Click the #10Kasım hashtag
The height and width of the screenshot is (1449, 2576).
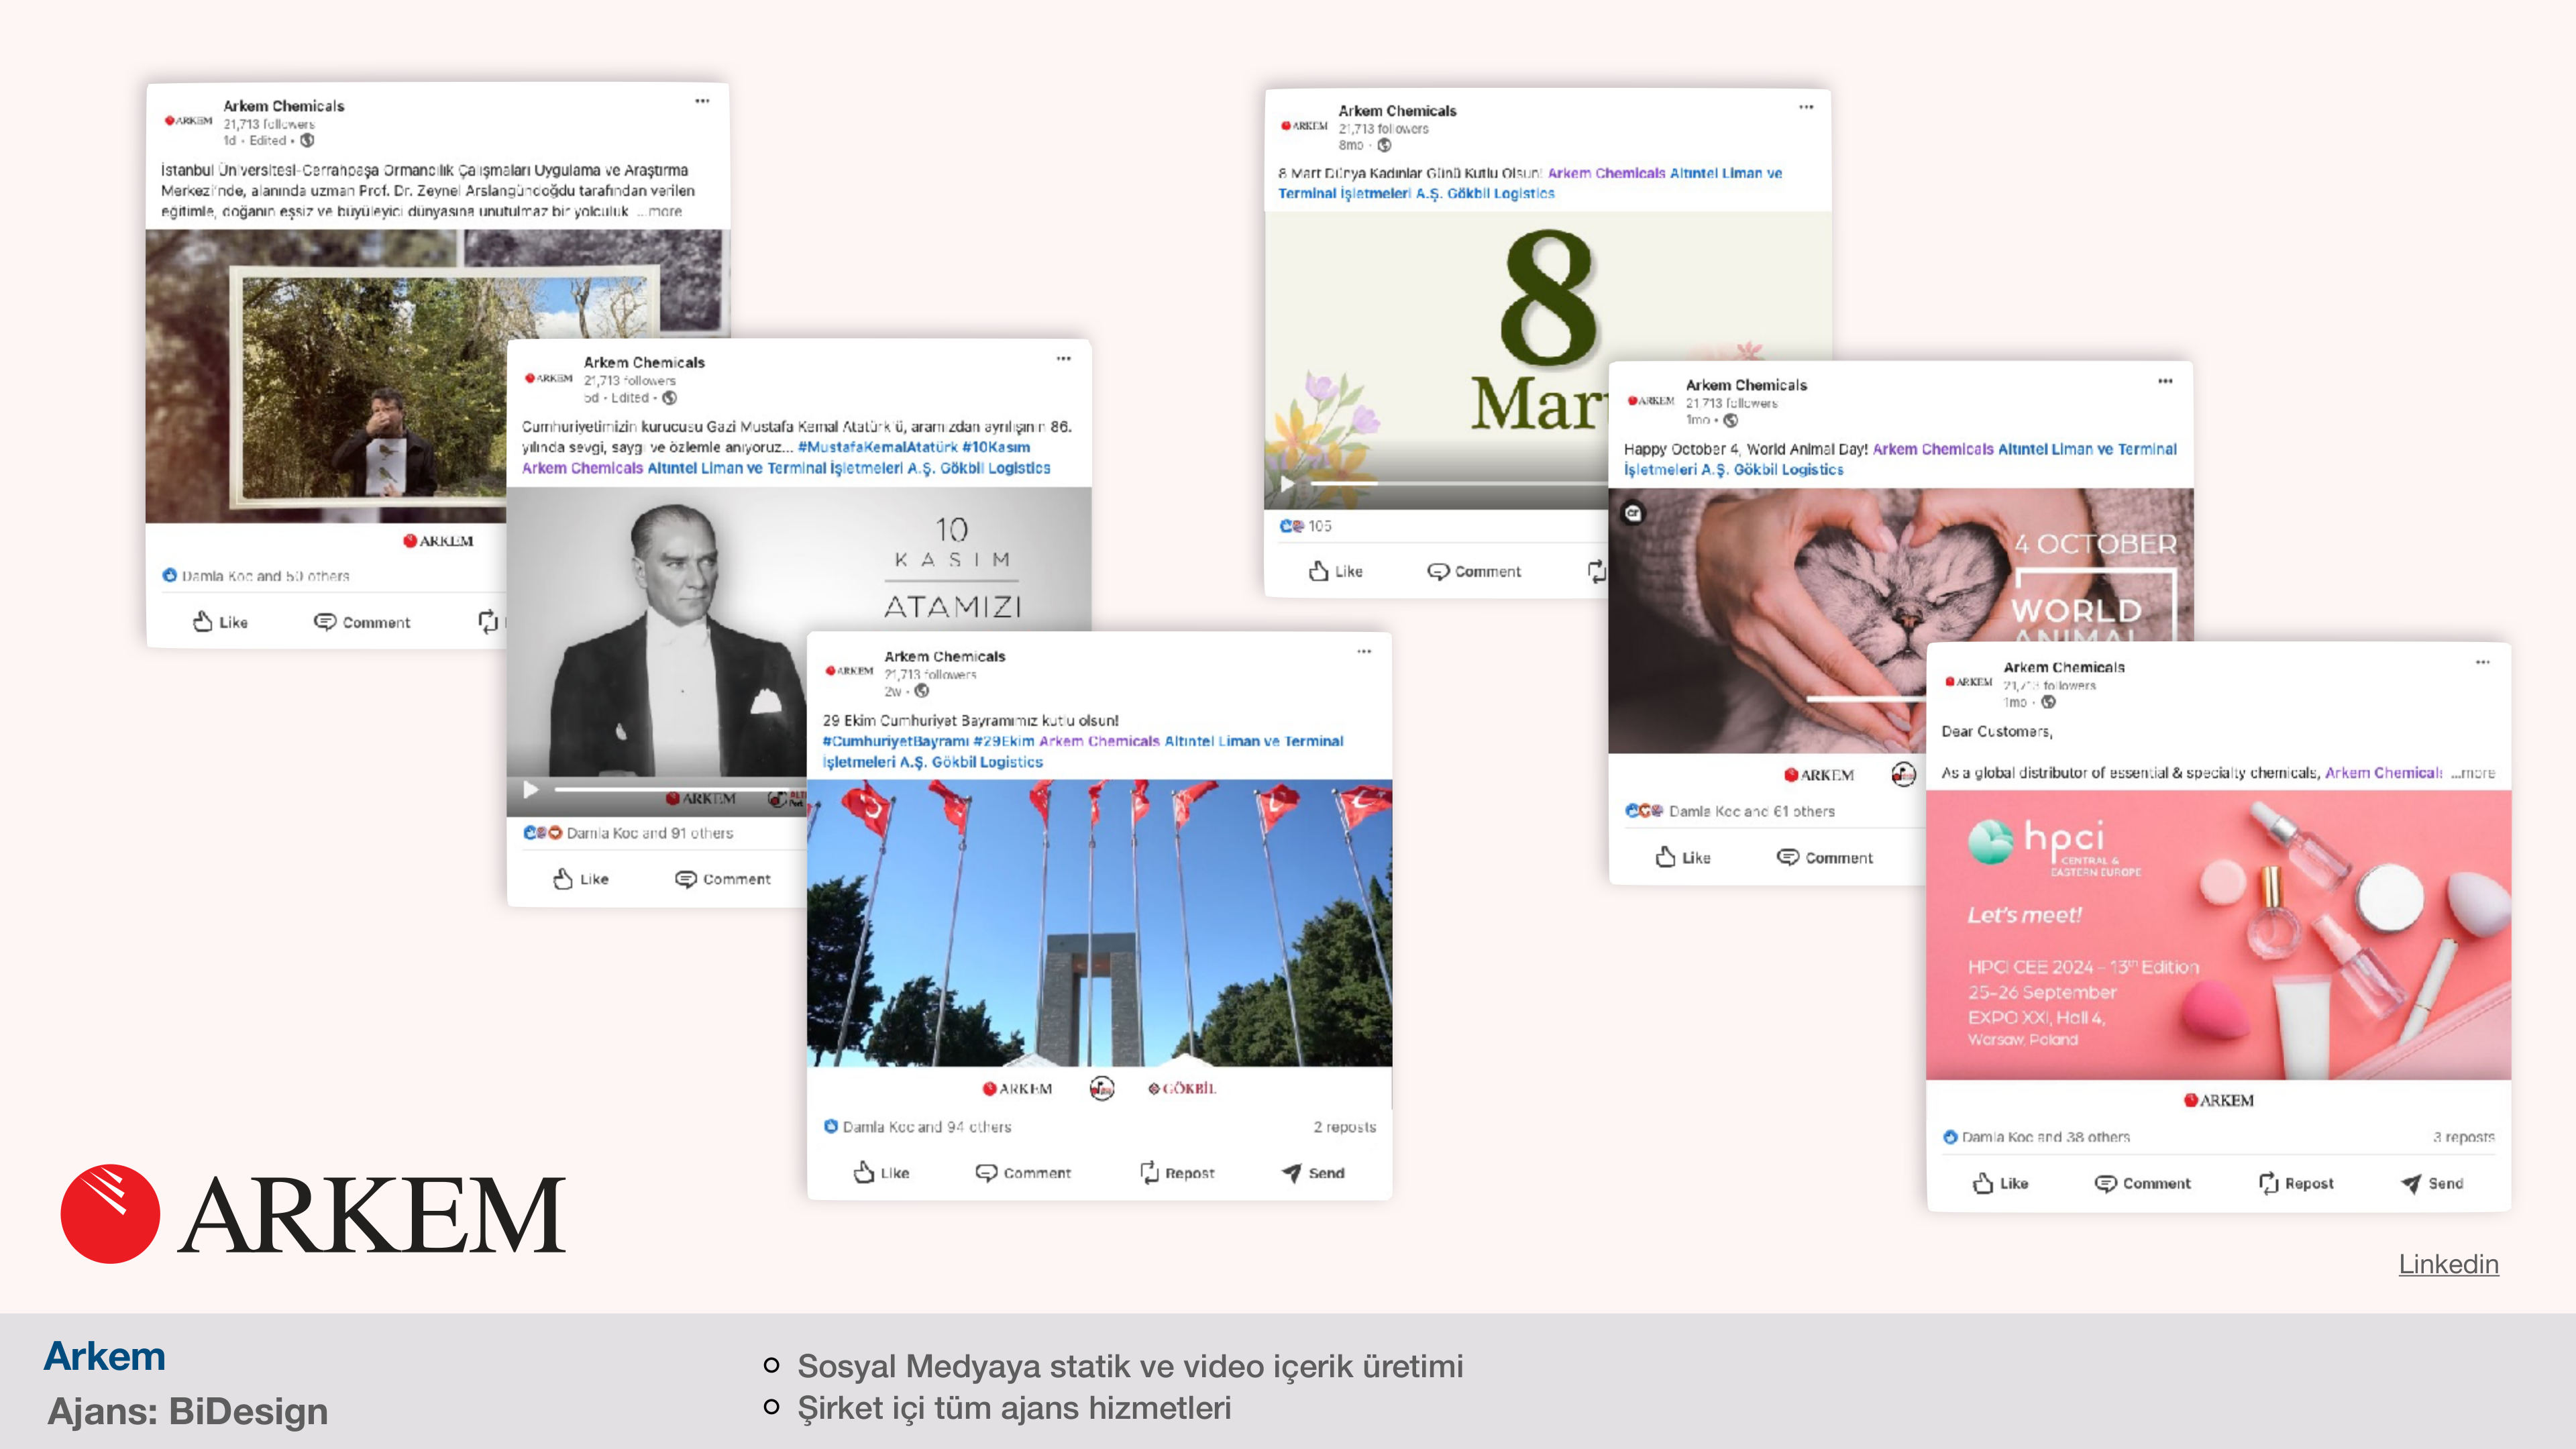click(x=996, y=447)
